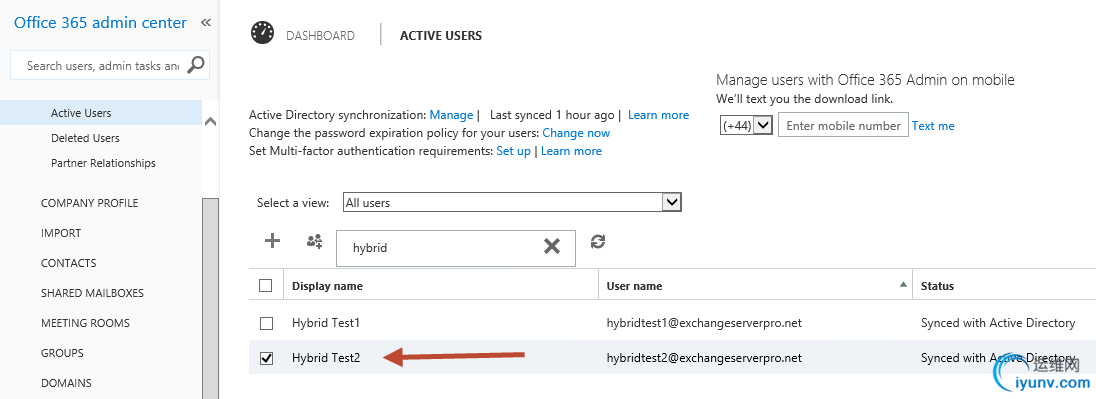Click the search magnifier icon
The width and height of the screenshot is (1096, 399).
tap(196, 64)
